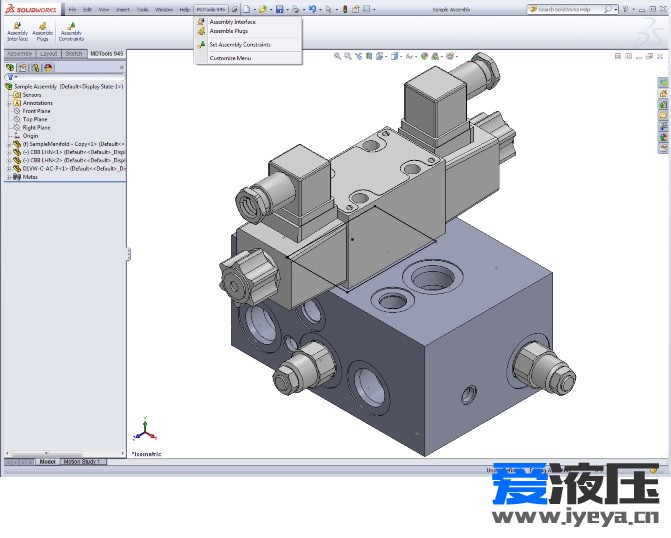Click the Undo arrow icon
The height and width of the screenshot is (538, 671).
tap(312, 9)
